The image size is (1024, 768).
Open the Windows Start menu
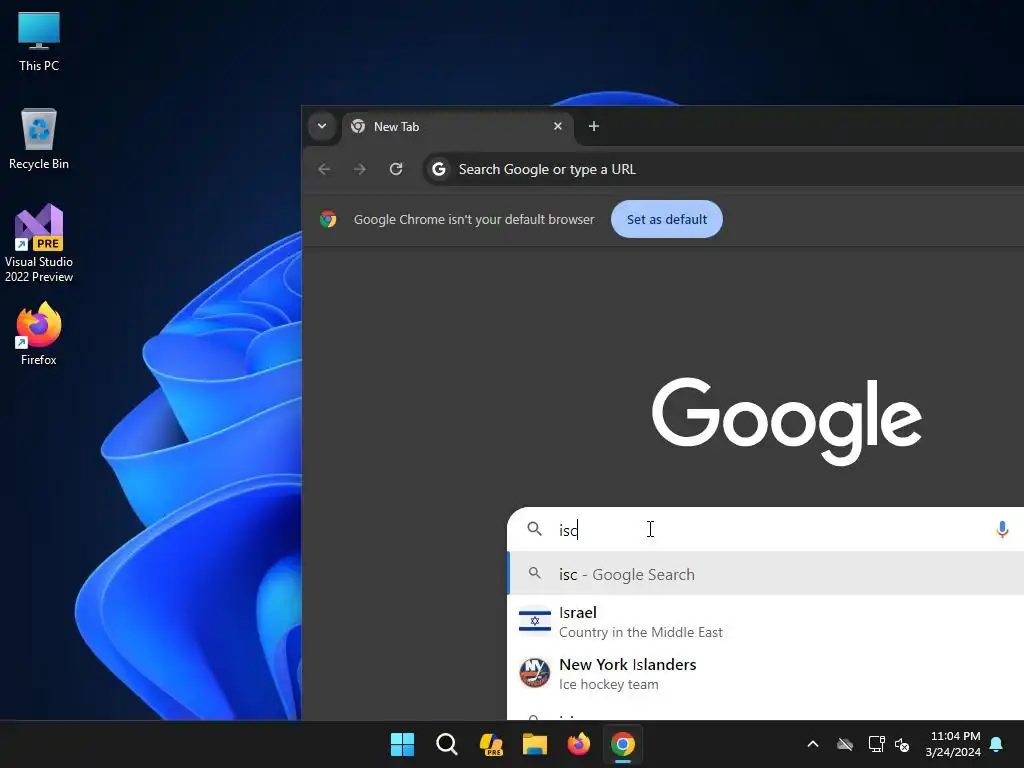(x=402, y=744)
